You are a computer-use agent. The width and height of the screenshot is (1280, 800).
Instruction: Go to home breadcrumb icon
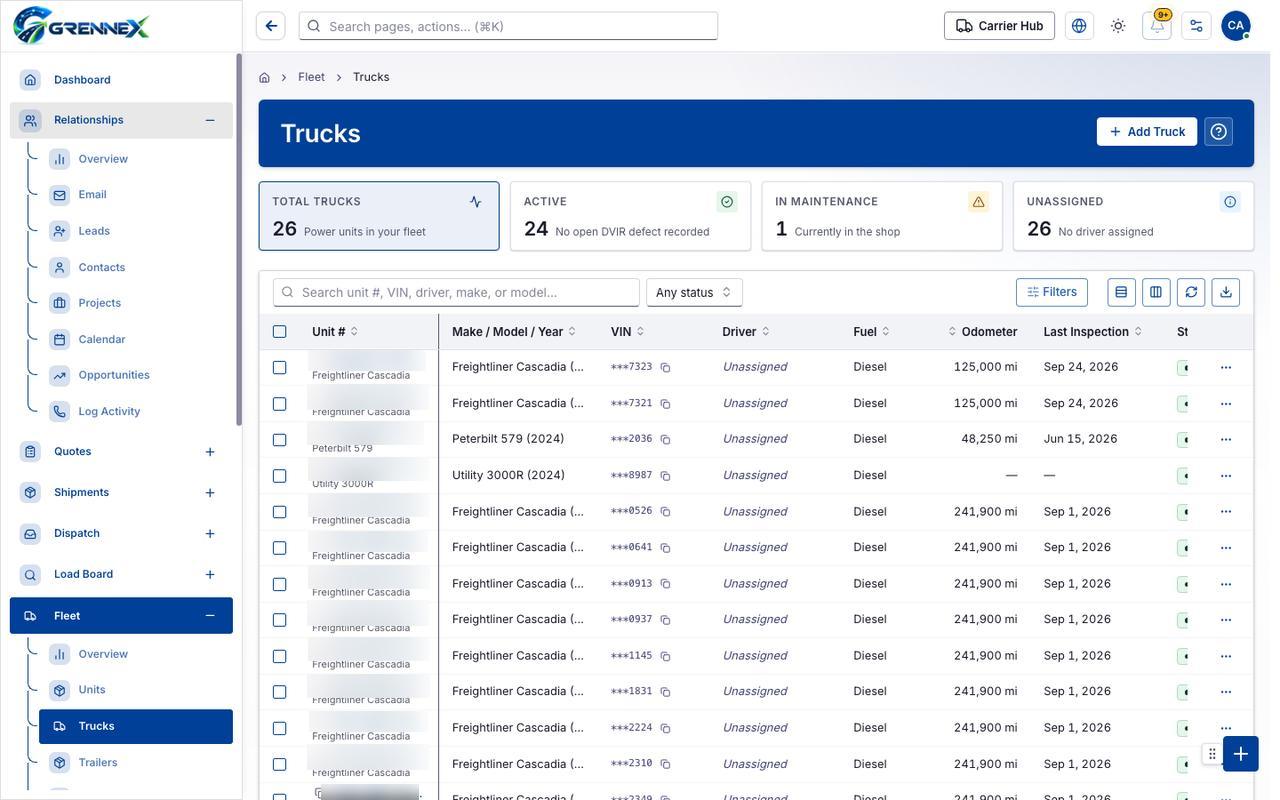tap(264, 77)
